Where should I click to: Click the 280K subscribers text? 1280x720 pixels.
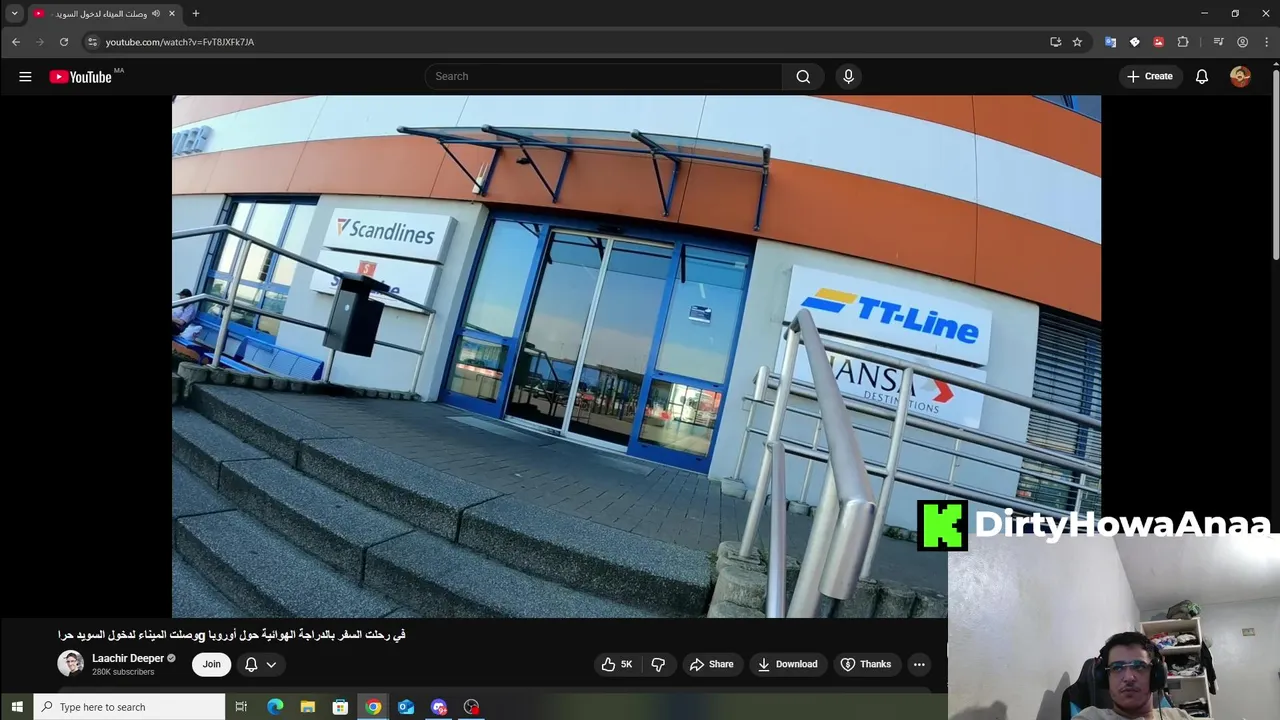coord(123,672)
